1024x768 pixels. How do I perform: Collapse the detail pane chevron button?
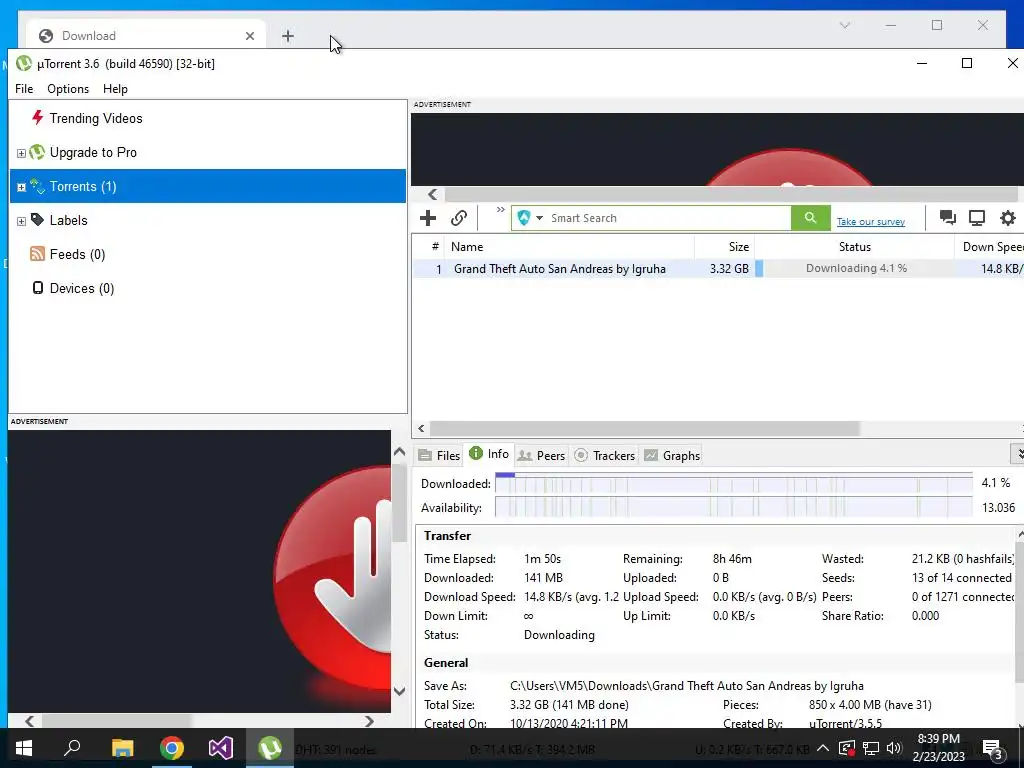(x=1017, y=453)
